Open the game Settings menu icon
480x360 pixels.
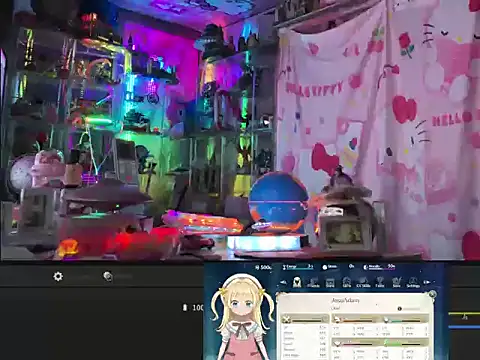pyautogui.click(x=413, y=283)
